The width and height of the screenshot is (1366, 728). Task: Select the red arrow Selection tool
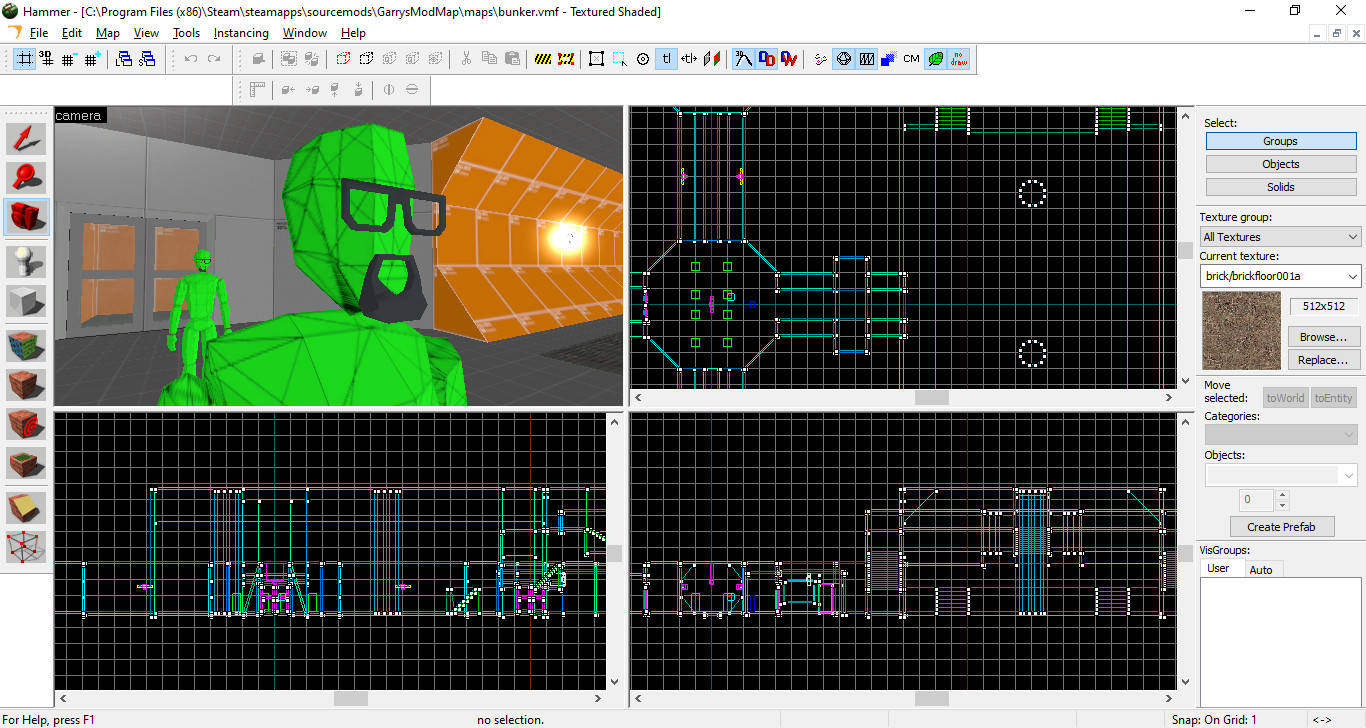pyautogui.click(x=26, y=138)
